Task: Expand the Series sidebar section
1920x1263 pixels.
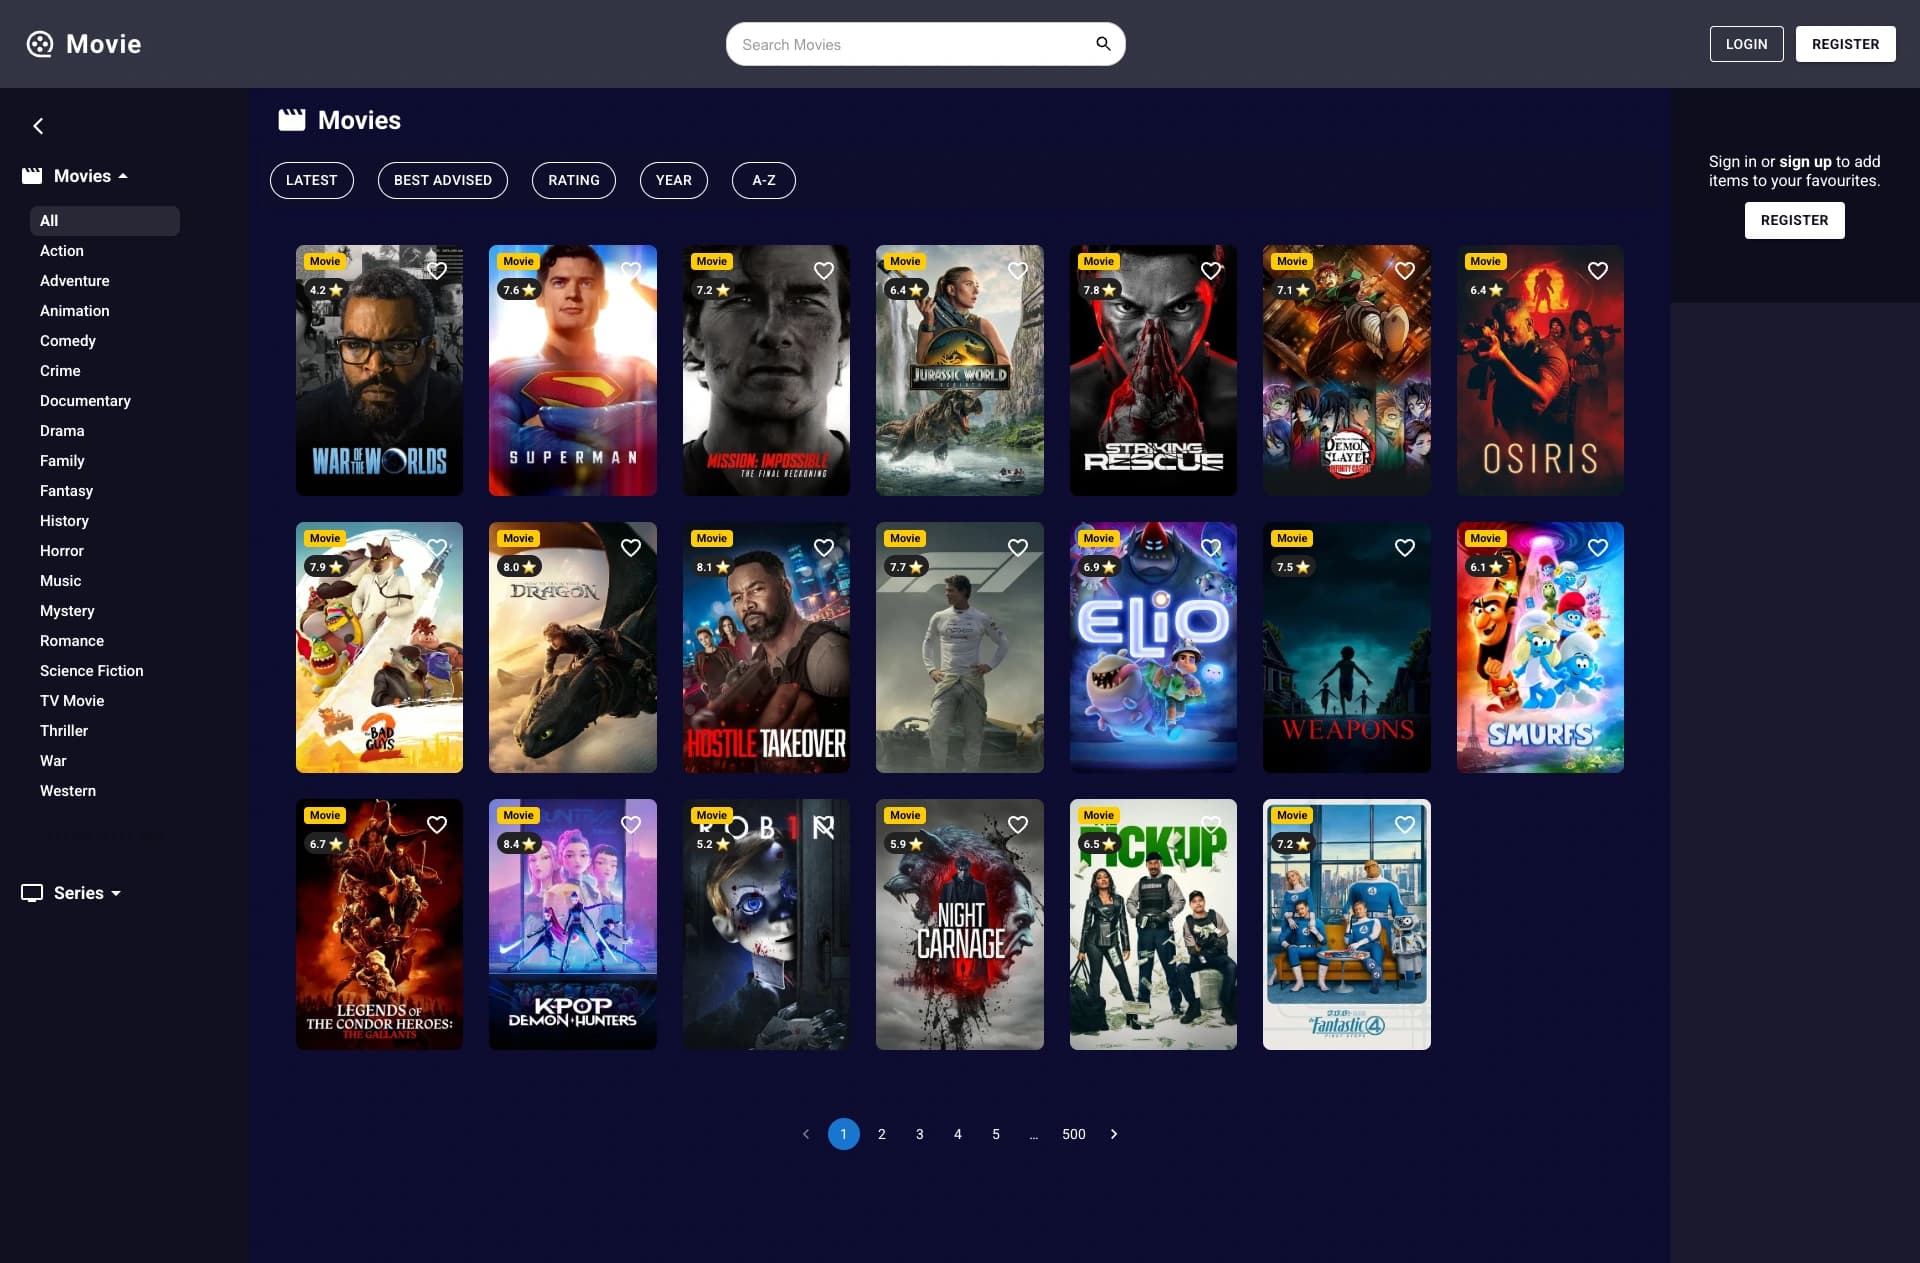Action: (x=116, y=893)
